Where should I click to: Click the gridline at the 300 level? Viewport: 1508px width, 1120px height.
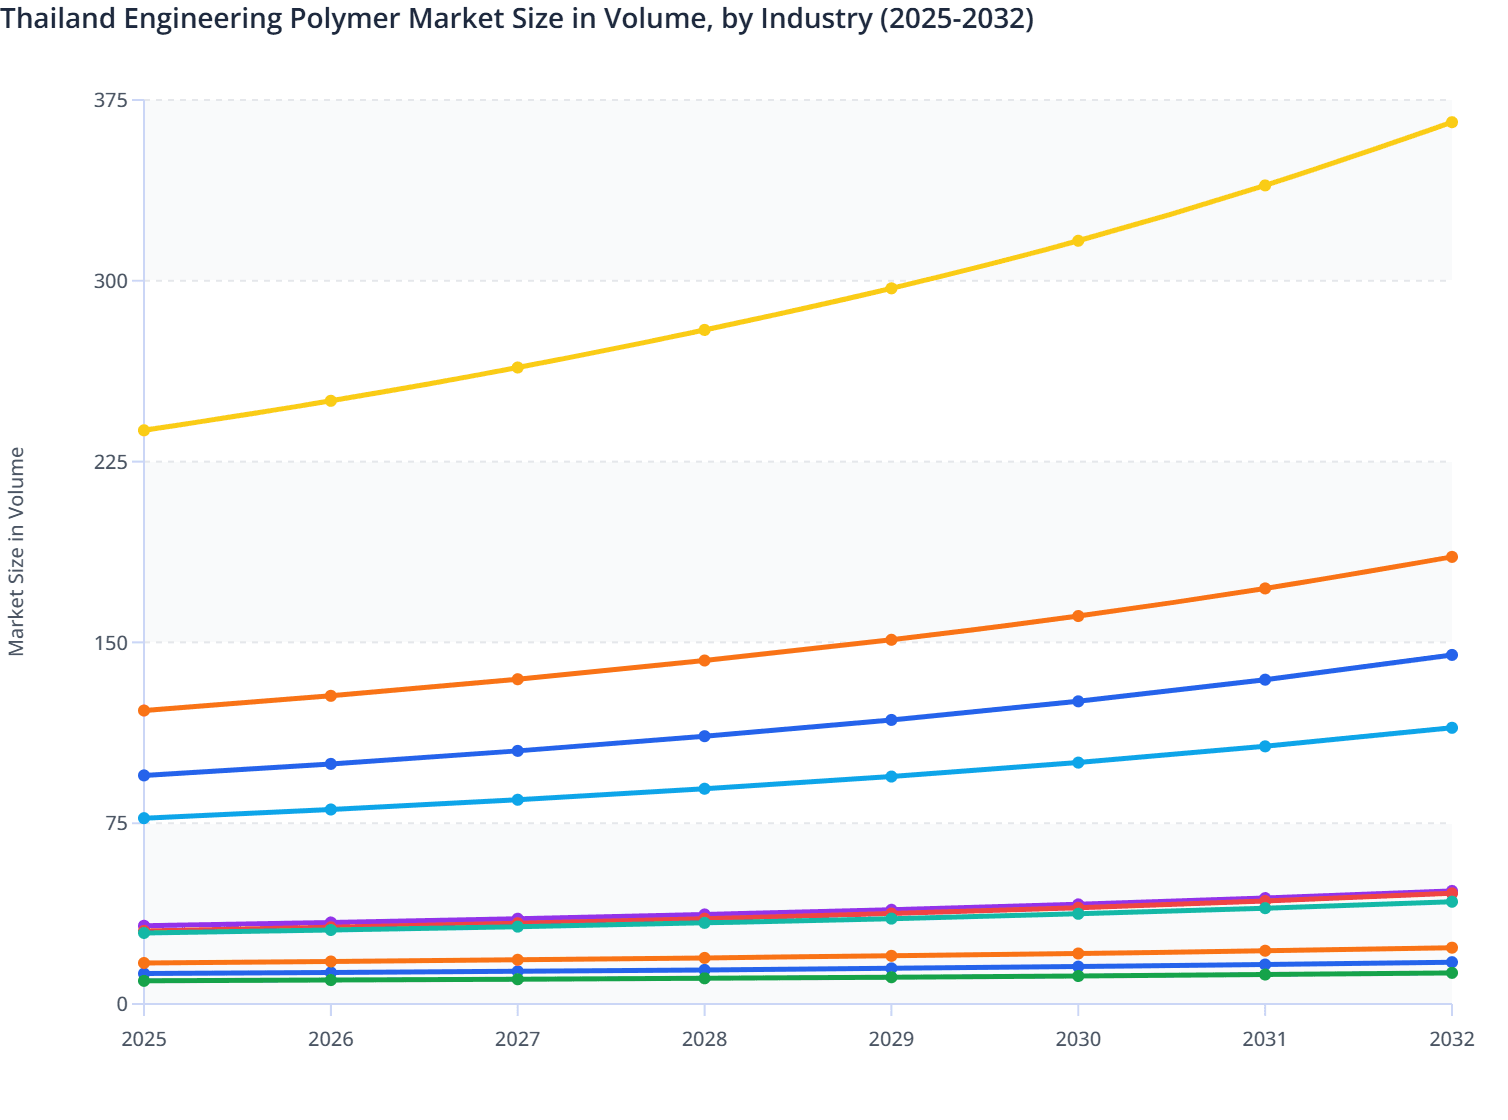(700, 279)
